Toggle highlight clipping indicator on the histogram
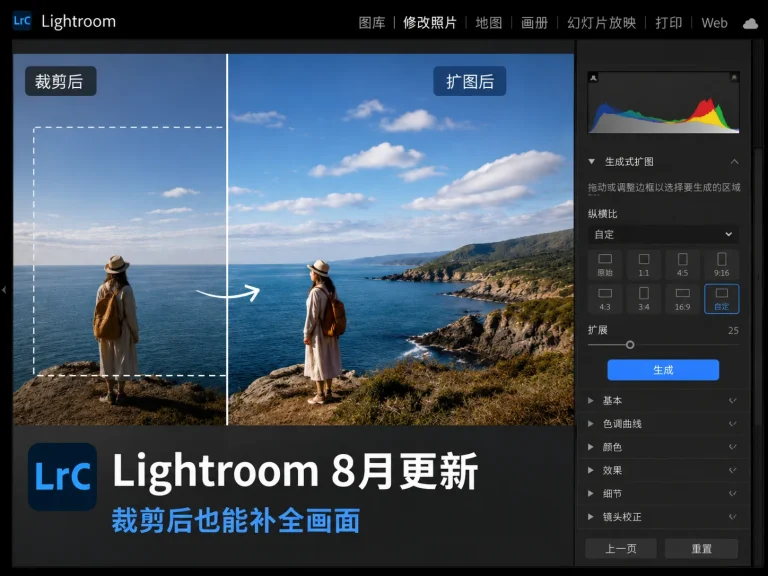 coord(734,77)
